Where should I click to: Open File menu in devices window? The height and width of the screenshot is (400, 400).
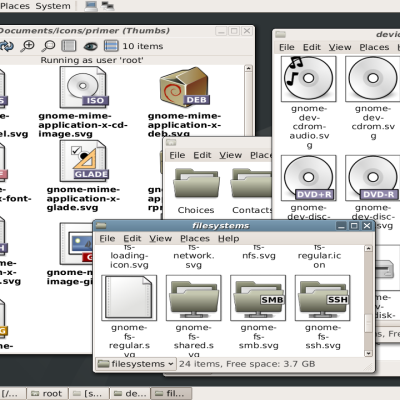pyautogui.click(x=287, y=47)
